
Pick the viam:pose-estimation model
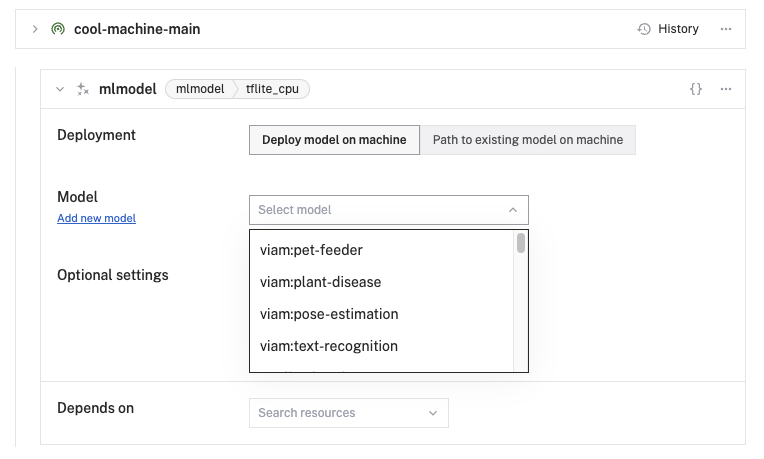coord(329,314)
